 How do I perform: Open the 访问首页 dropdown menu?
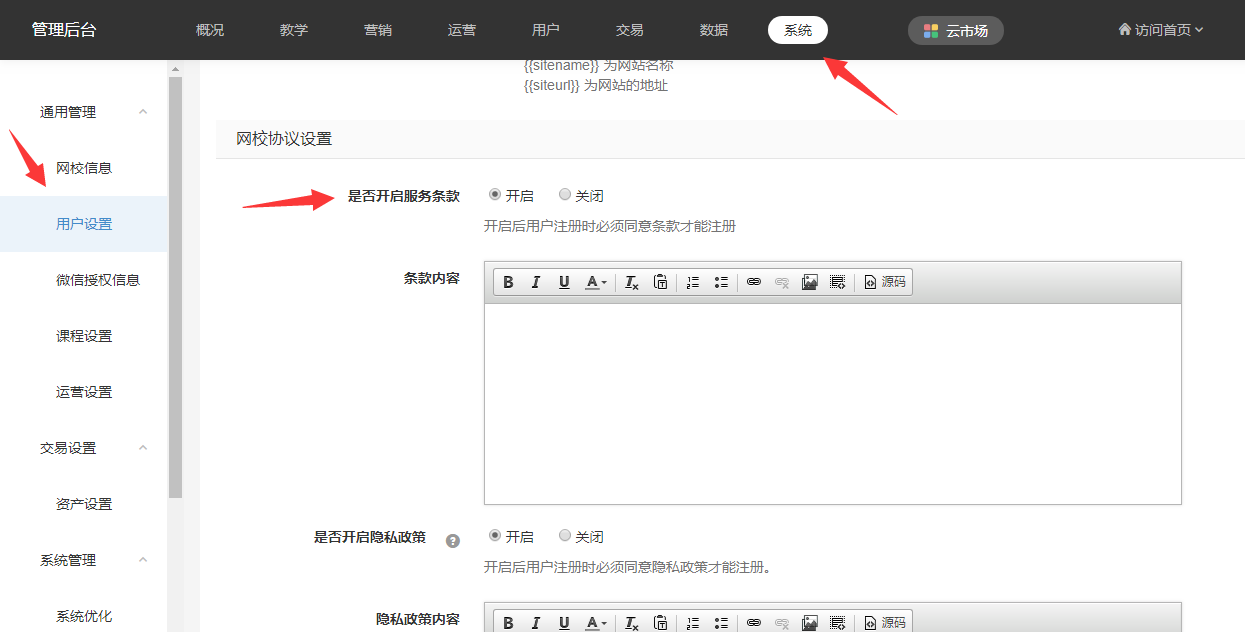pos(1160,30)
